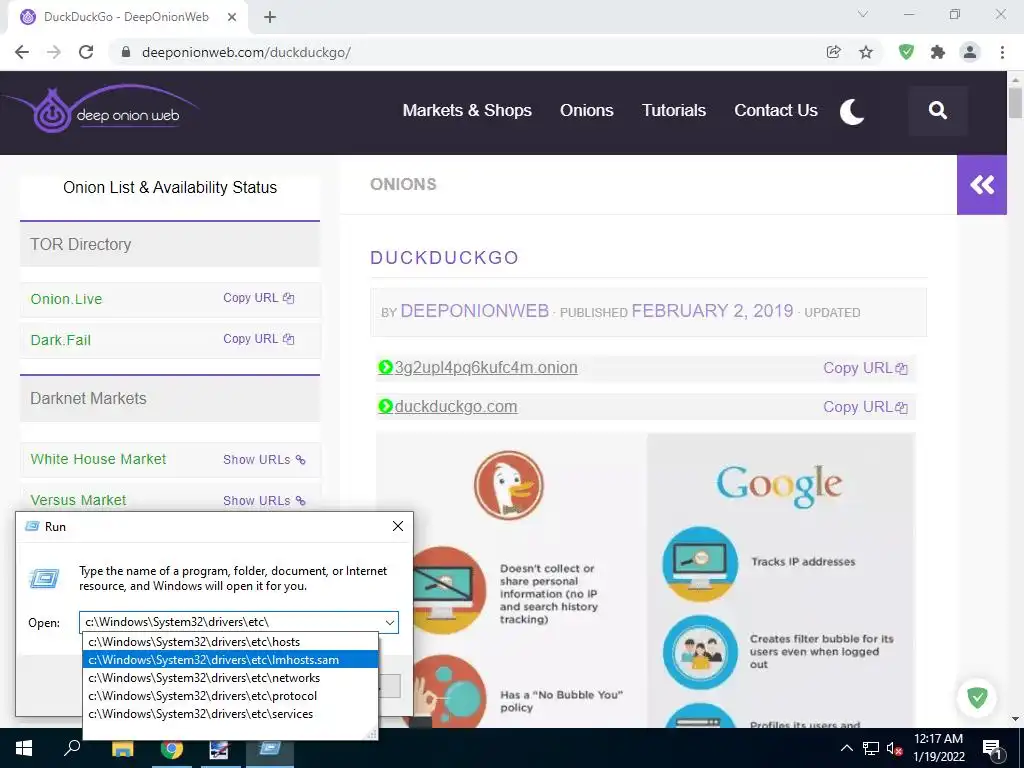Open White House Market link
This screenshot has width=1024, height=768.
coord(98,459)
